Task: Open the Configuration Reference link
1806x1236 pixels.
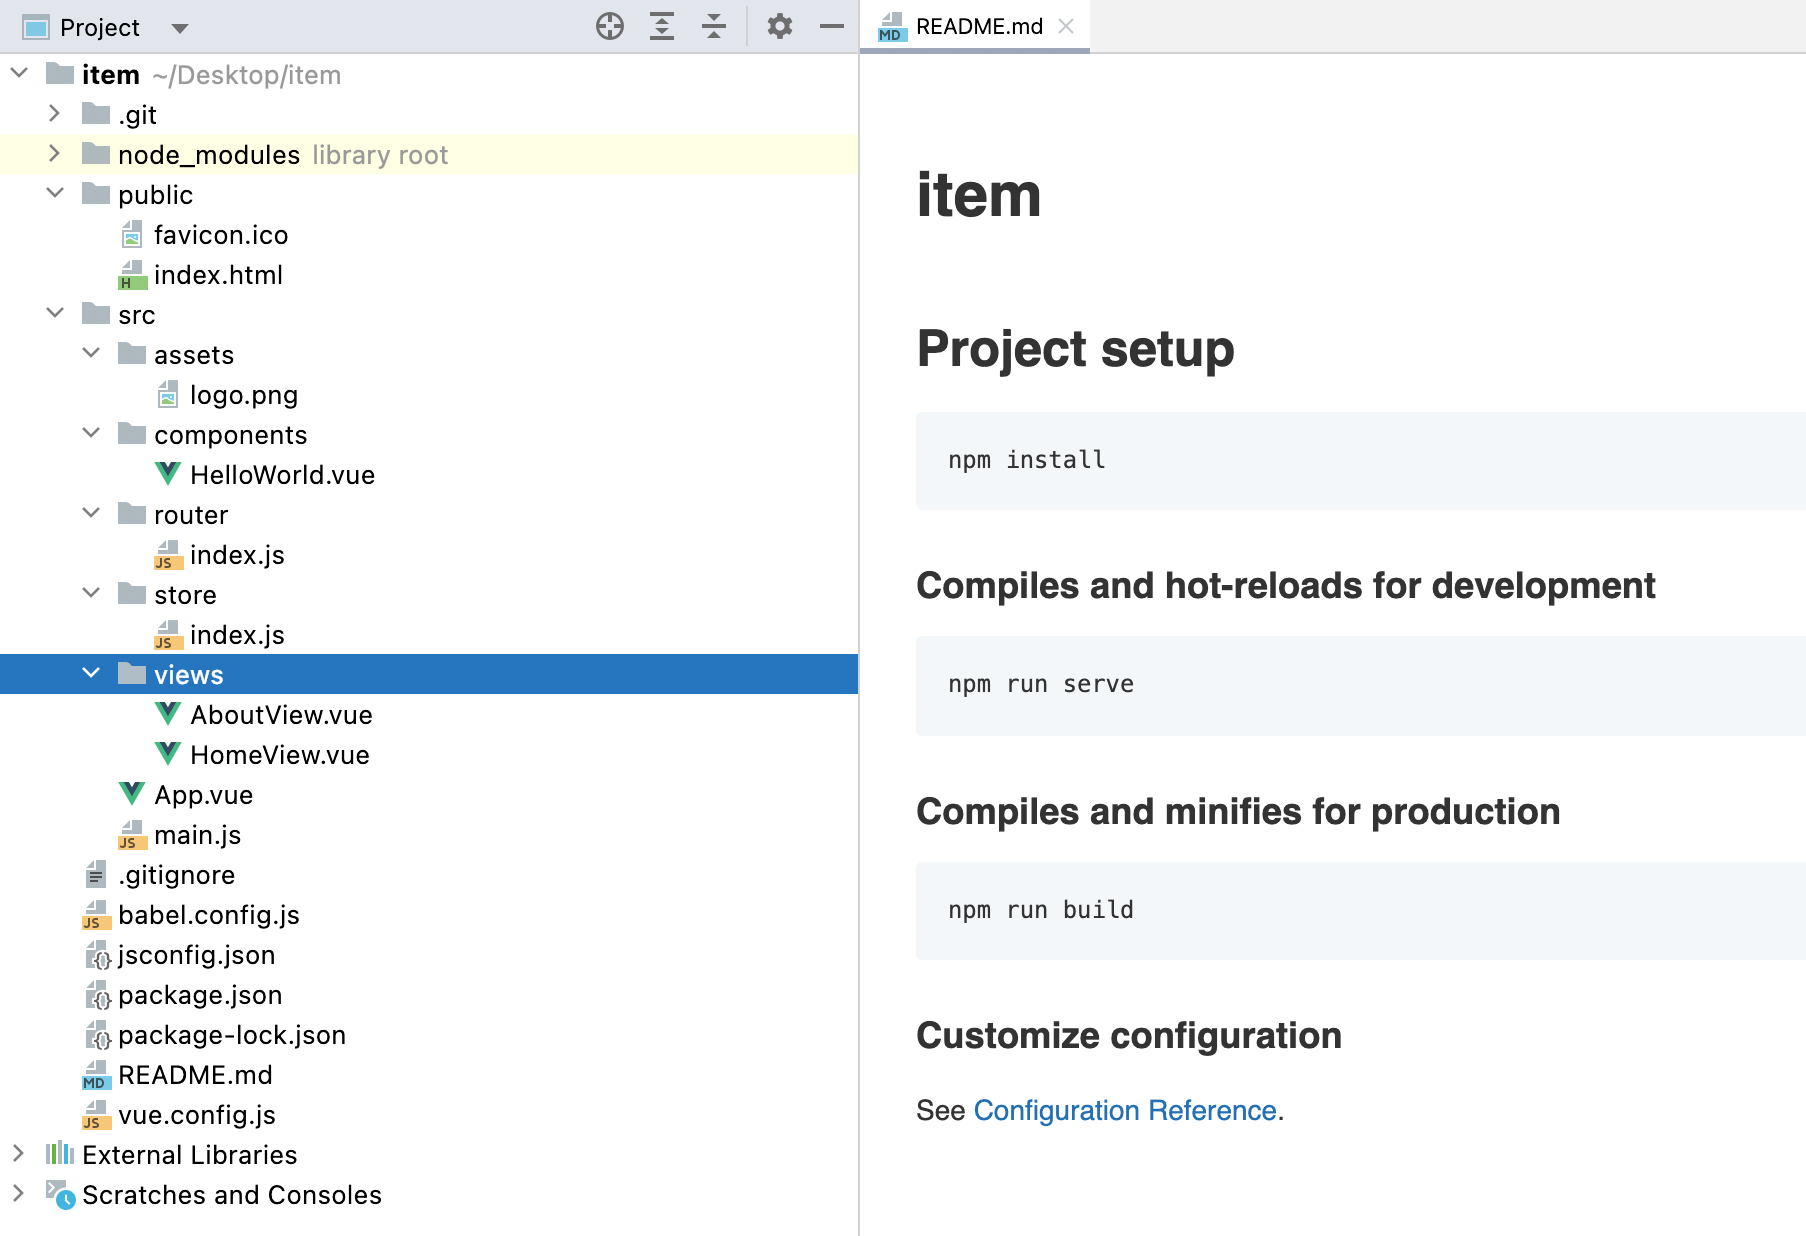Action: (x=1125, y=1110)
